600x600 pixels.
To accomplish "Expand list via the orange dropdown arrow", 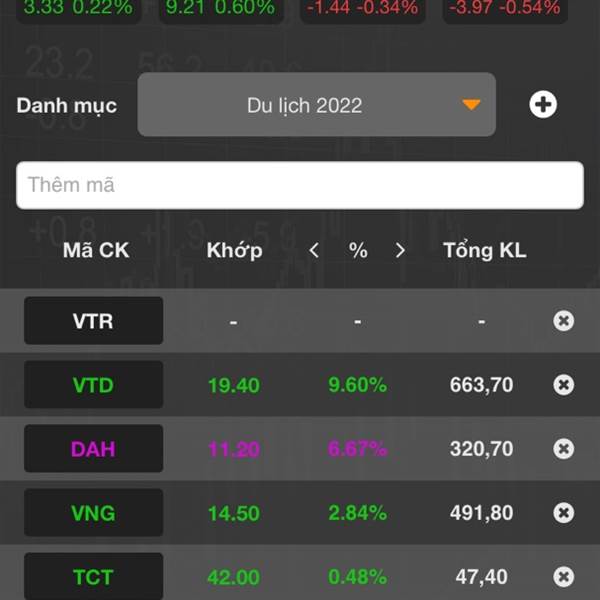I will coord(471,104).
